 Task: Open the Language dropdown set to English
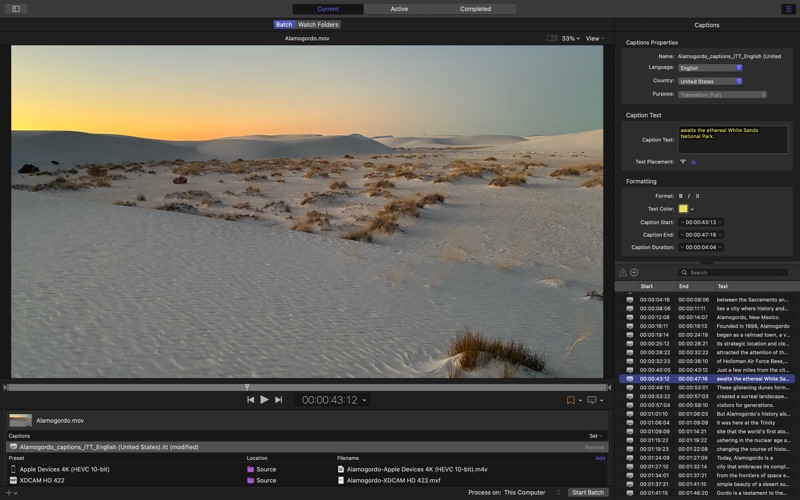710,68
